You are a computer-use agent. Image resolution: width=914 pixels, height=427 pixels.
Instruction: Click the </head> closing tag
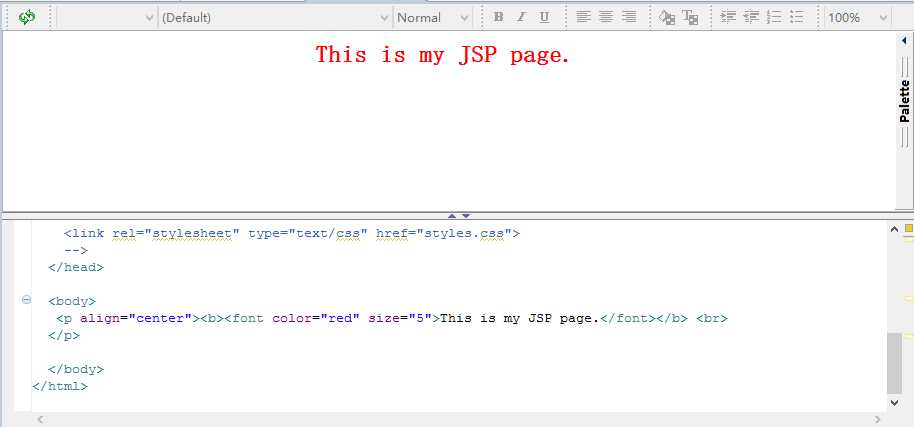coord(76,267)
